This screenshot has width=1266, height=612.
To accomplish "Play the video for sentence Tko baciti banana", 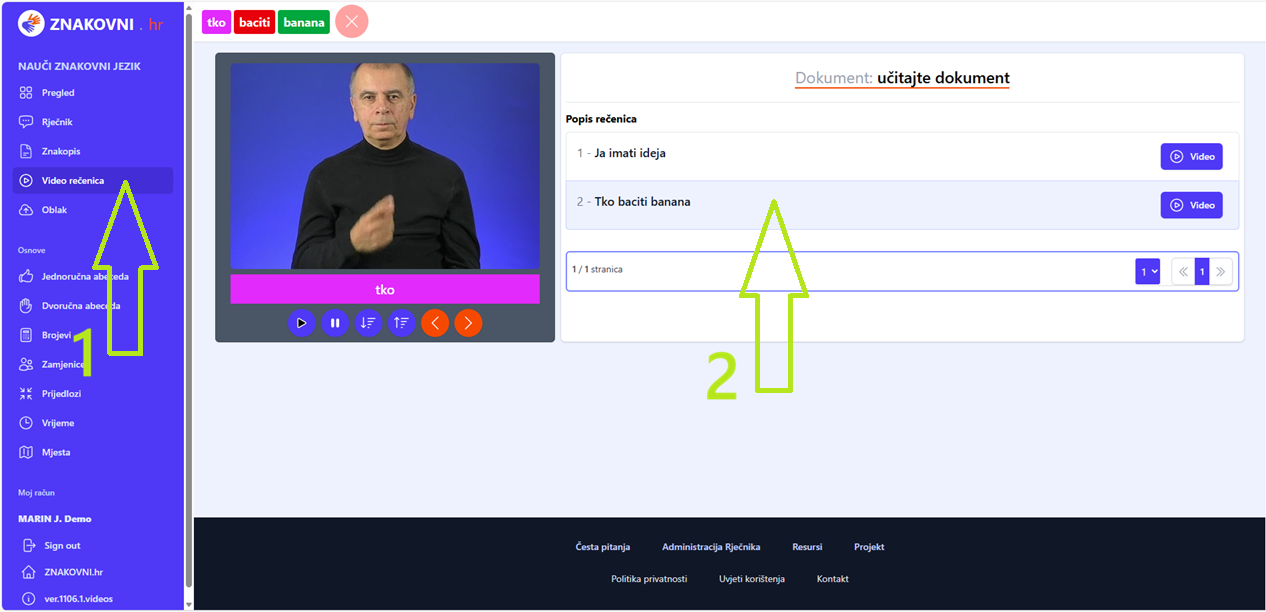I will pyautogui.click(x=1191, y=204).
